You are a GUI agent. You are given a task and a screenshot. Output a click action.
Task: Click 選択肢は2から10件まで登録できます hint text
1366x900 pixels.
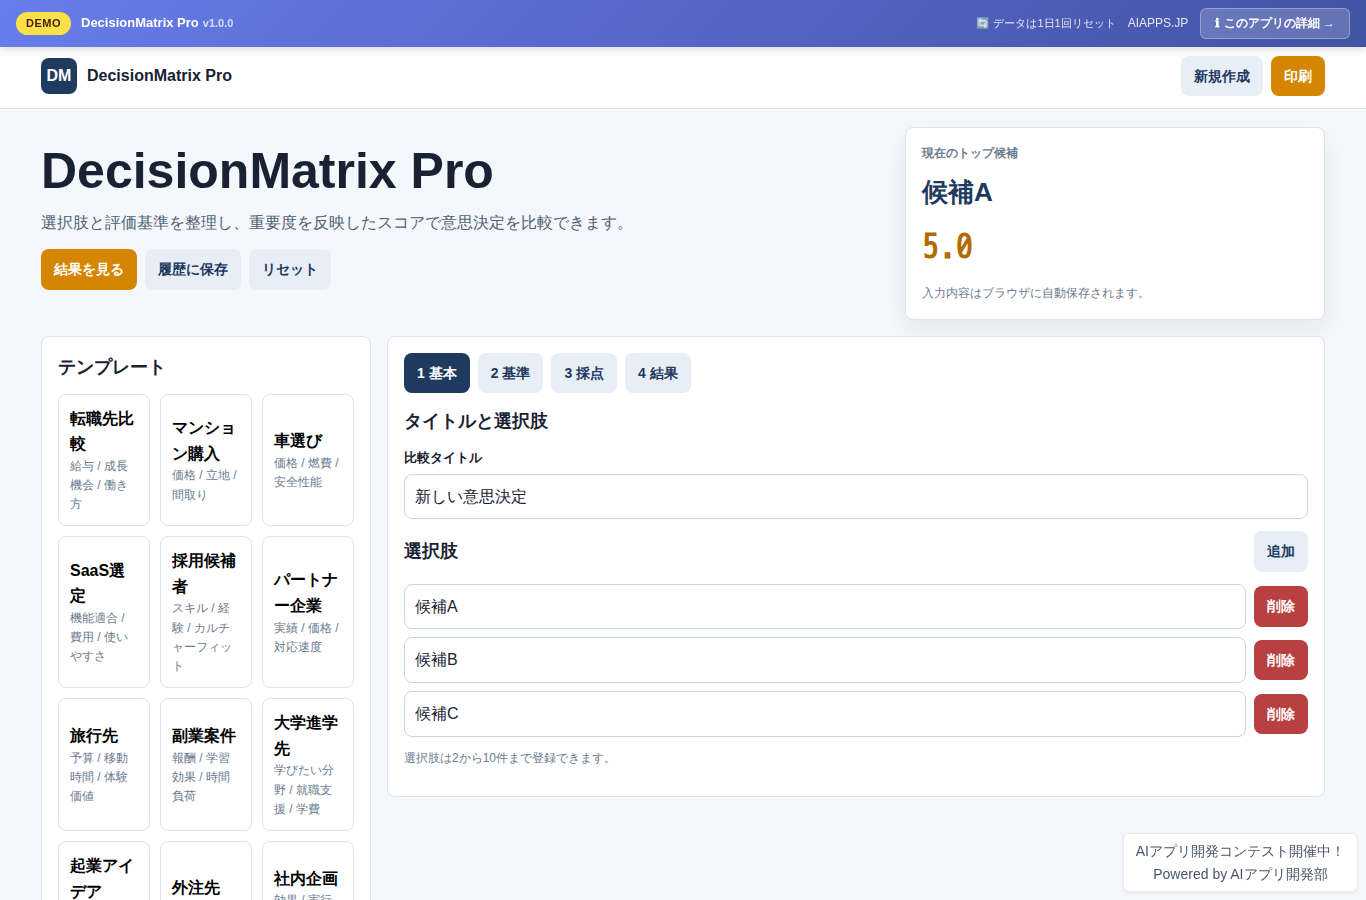point(509,758)
